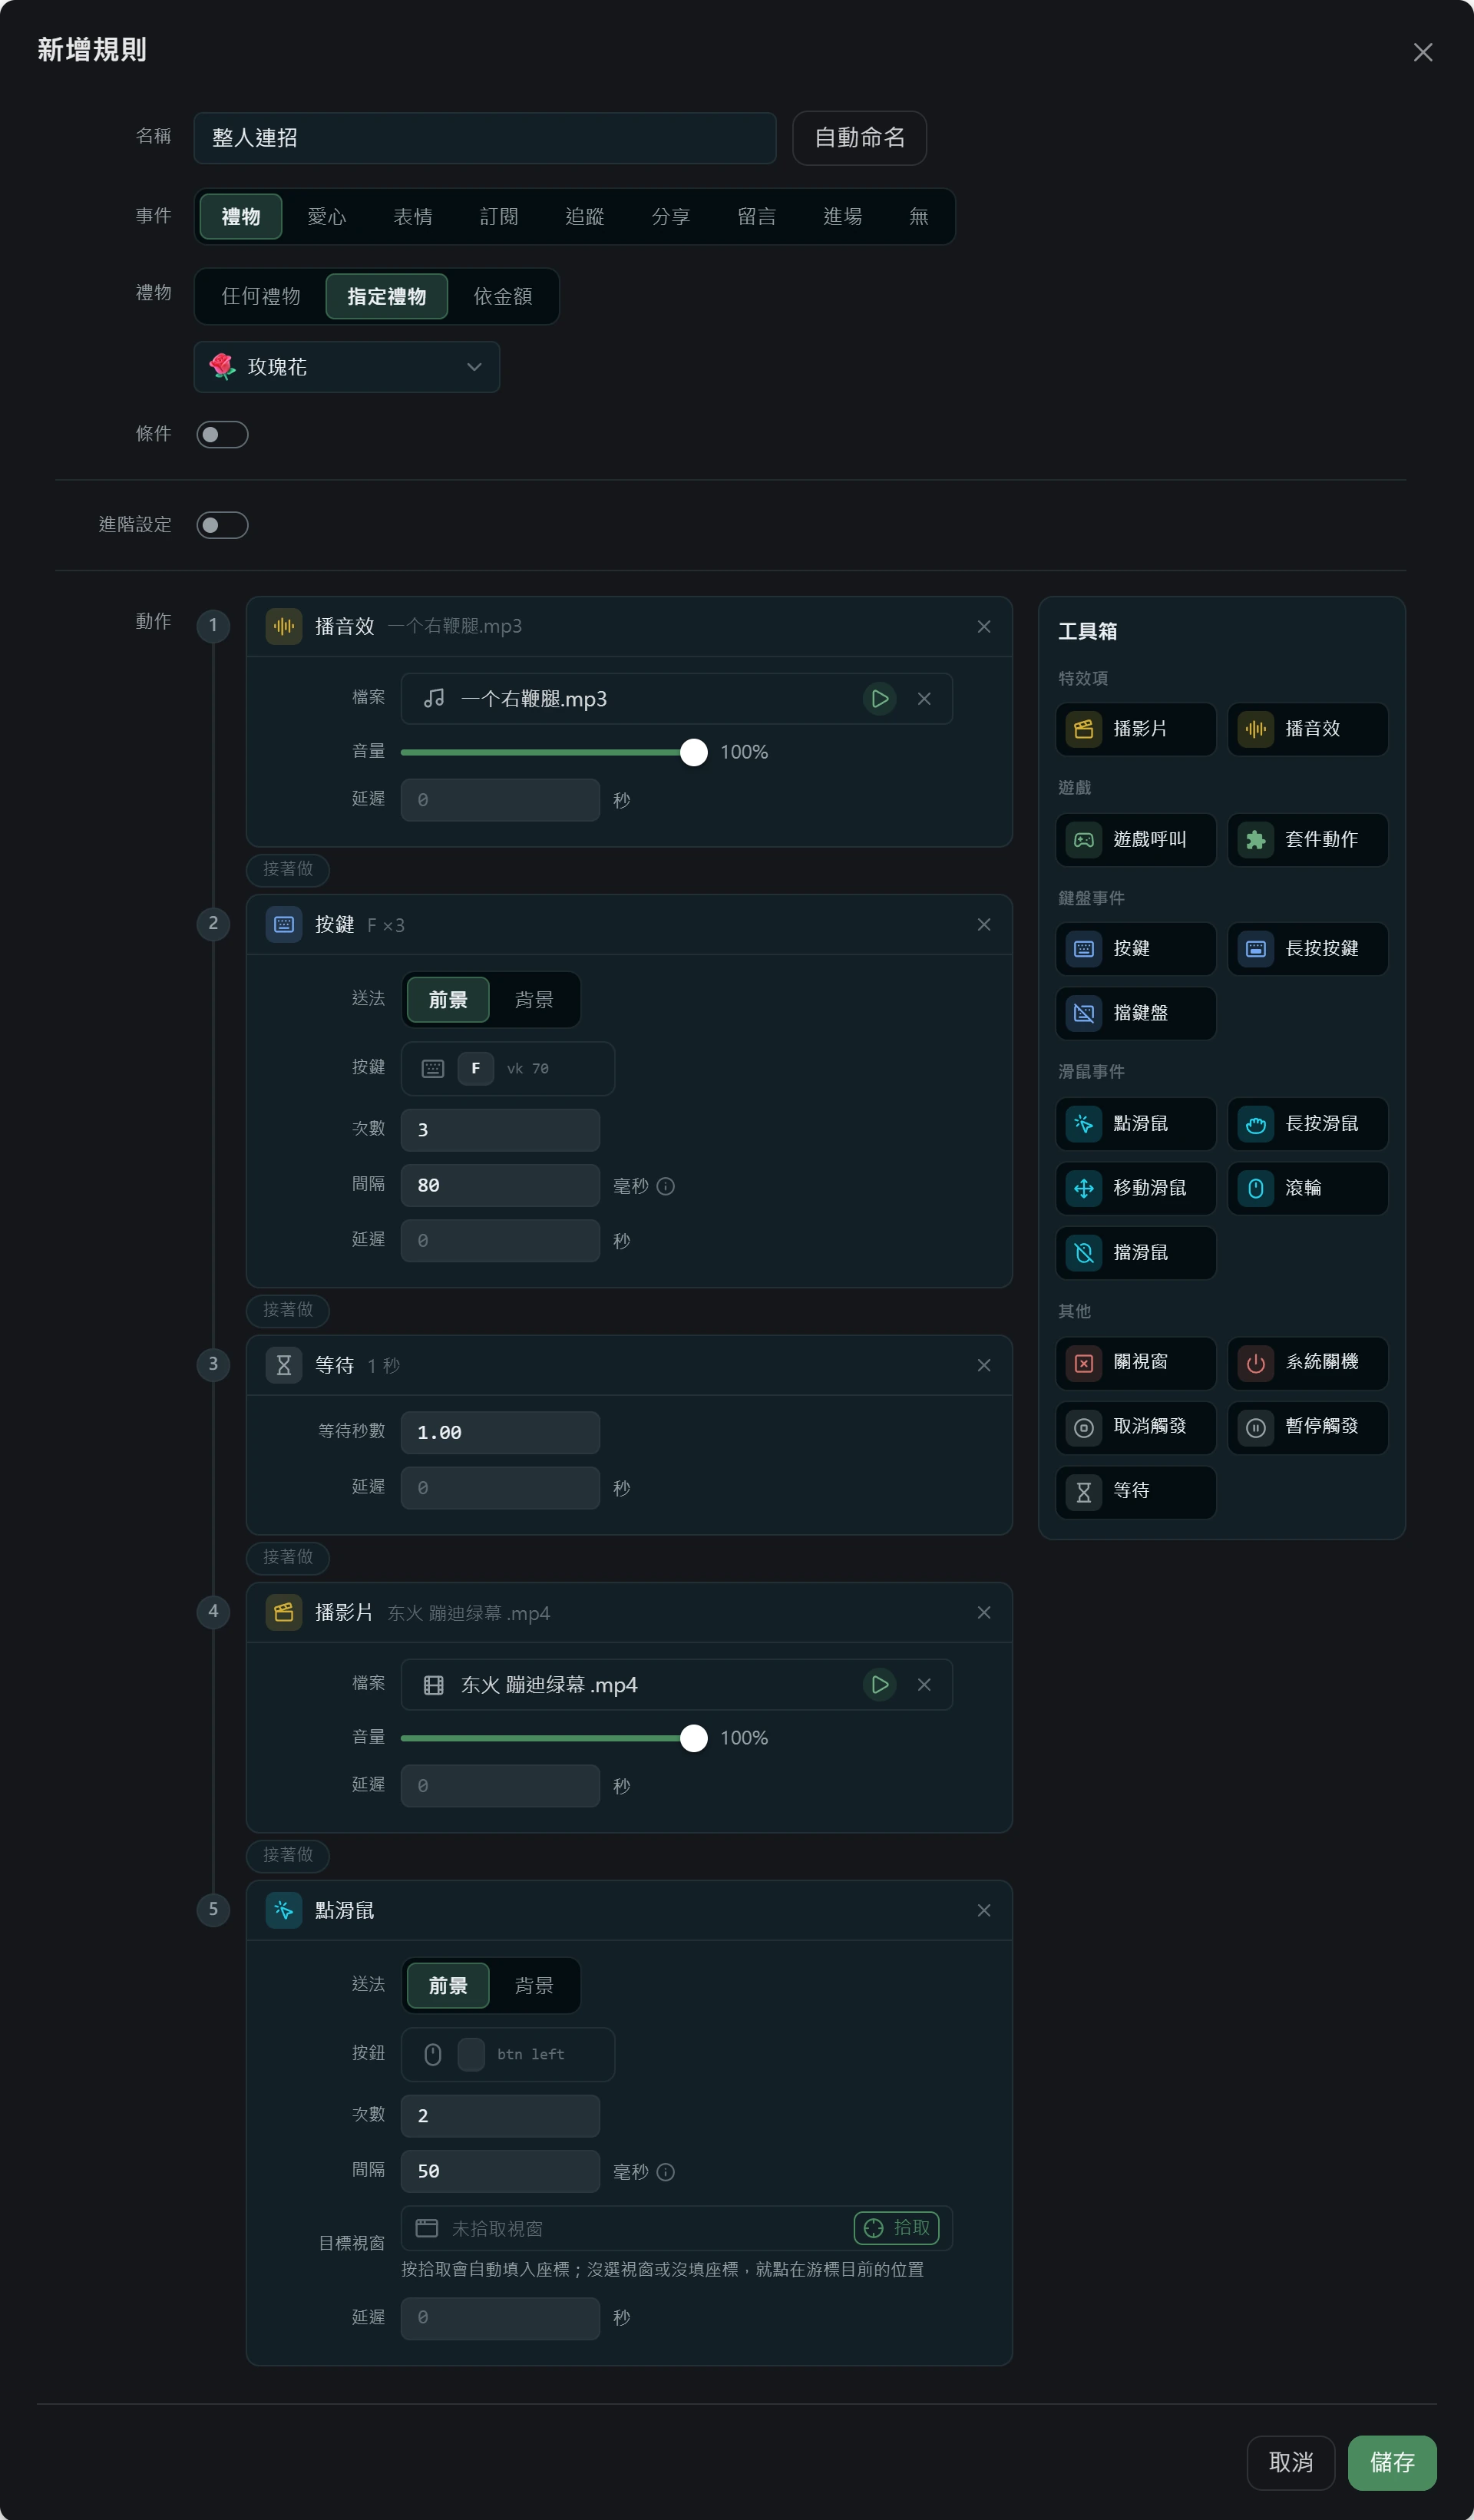Add 關視窗 tool from toolbox
This screenshot has height=2520, width=1474.
click(x=1135, y=1362)
